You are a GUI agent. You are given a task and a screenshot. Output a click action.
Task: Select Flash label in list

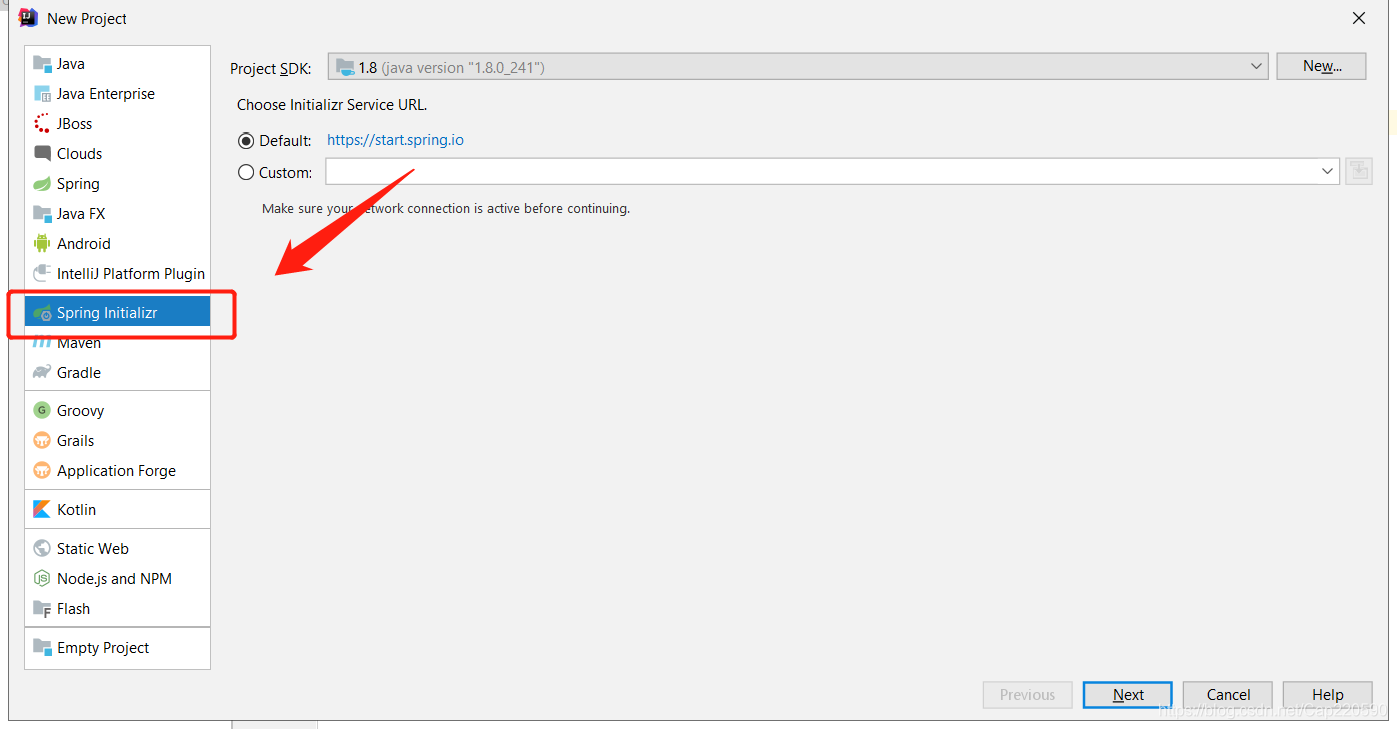coord(74,609)
